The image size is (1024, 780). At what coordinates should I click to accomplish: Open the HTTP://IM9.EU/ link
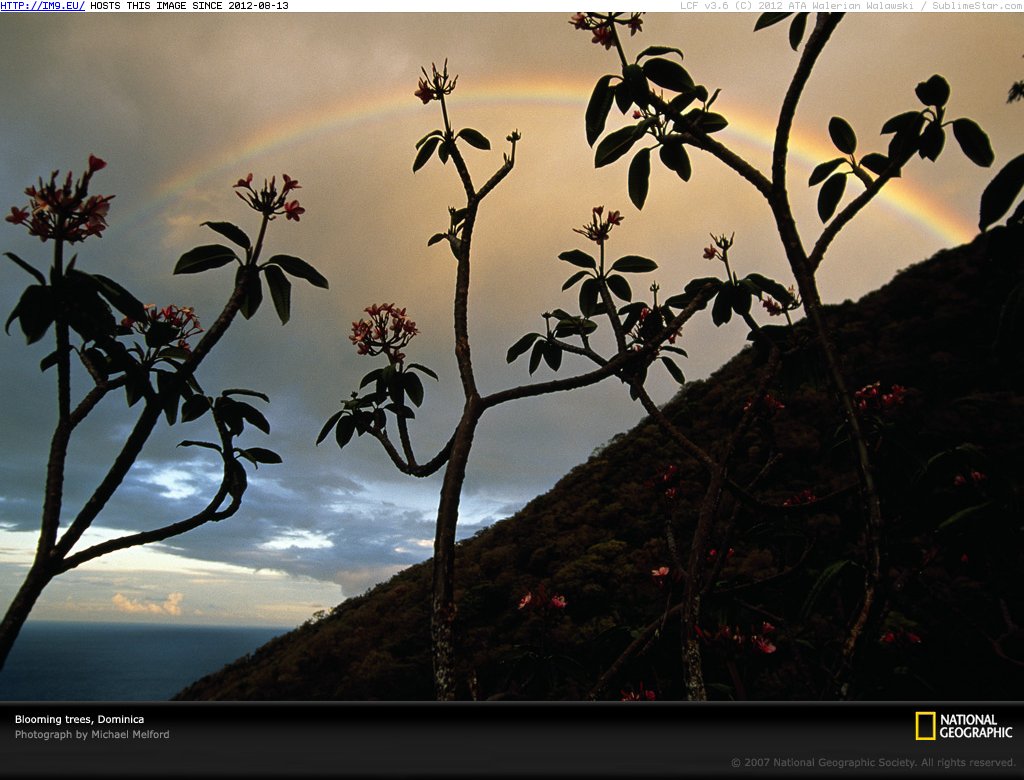pos(42,6)
